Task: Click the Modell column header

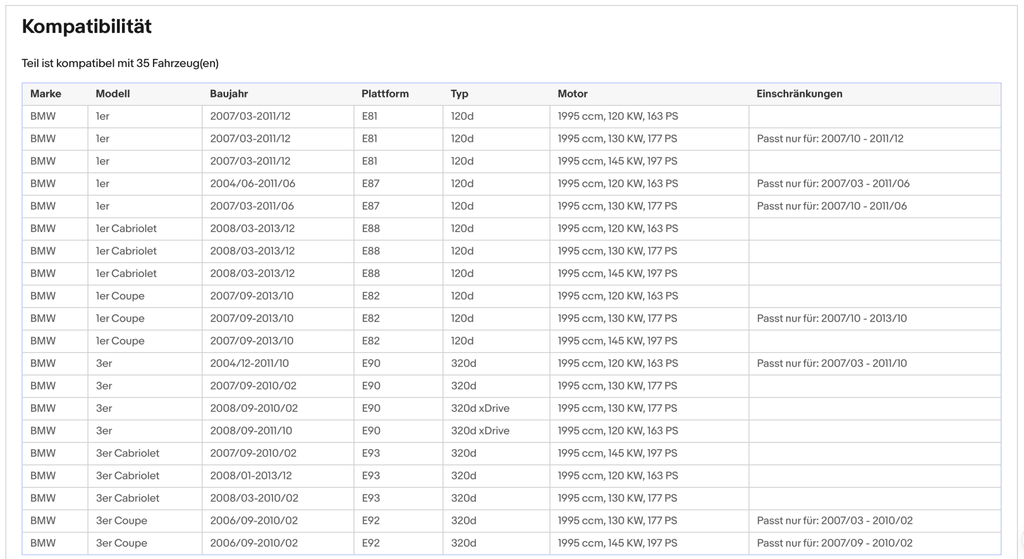Action: tap(113, 94)
